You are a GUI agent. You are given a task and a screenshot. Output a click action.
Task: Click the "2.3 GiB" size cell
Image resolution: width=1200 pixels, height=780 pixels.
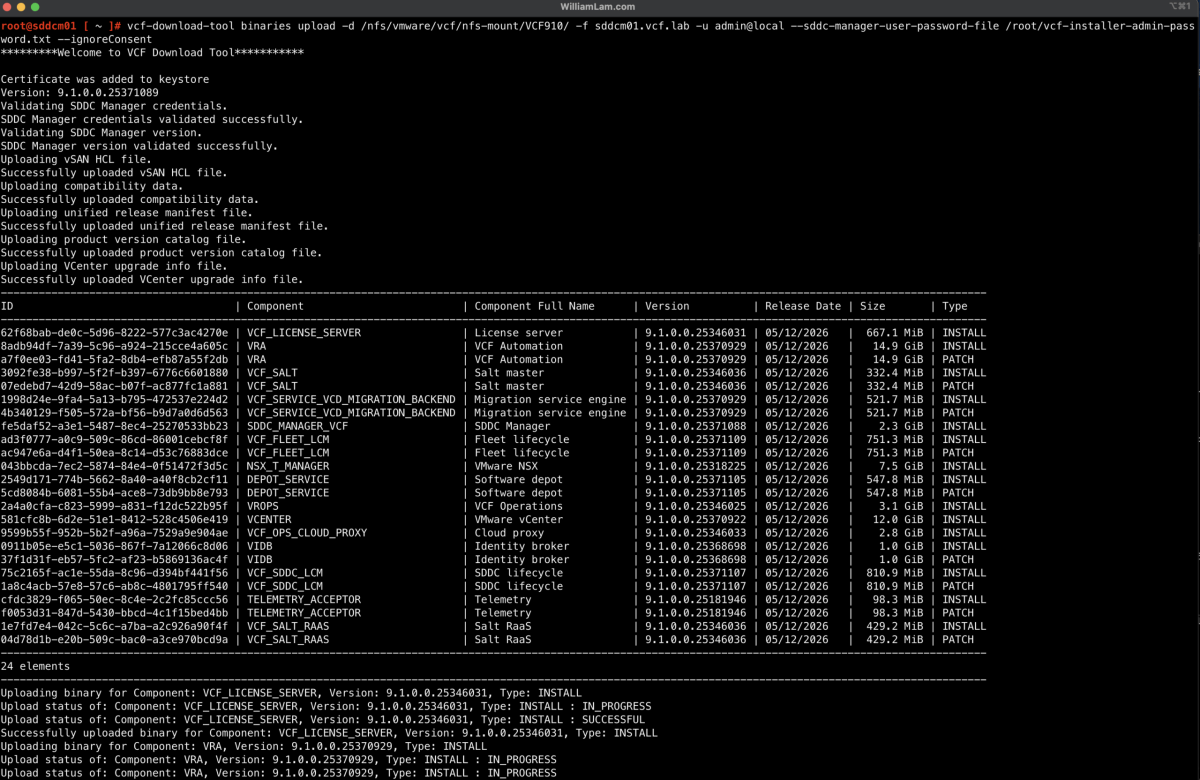(901, 426)
